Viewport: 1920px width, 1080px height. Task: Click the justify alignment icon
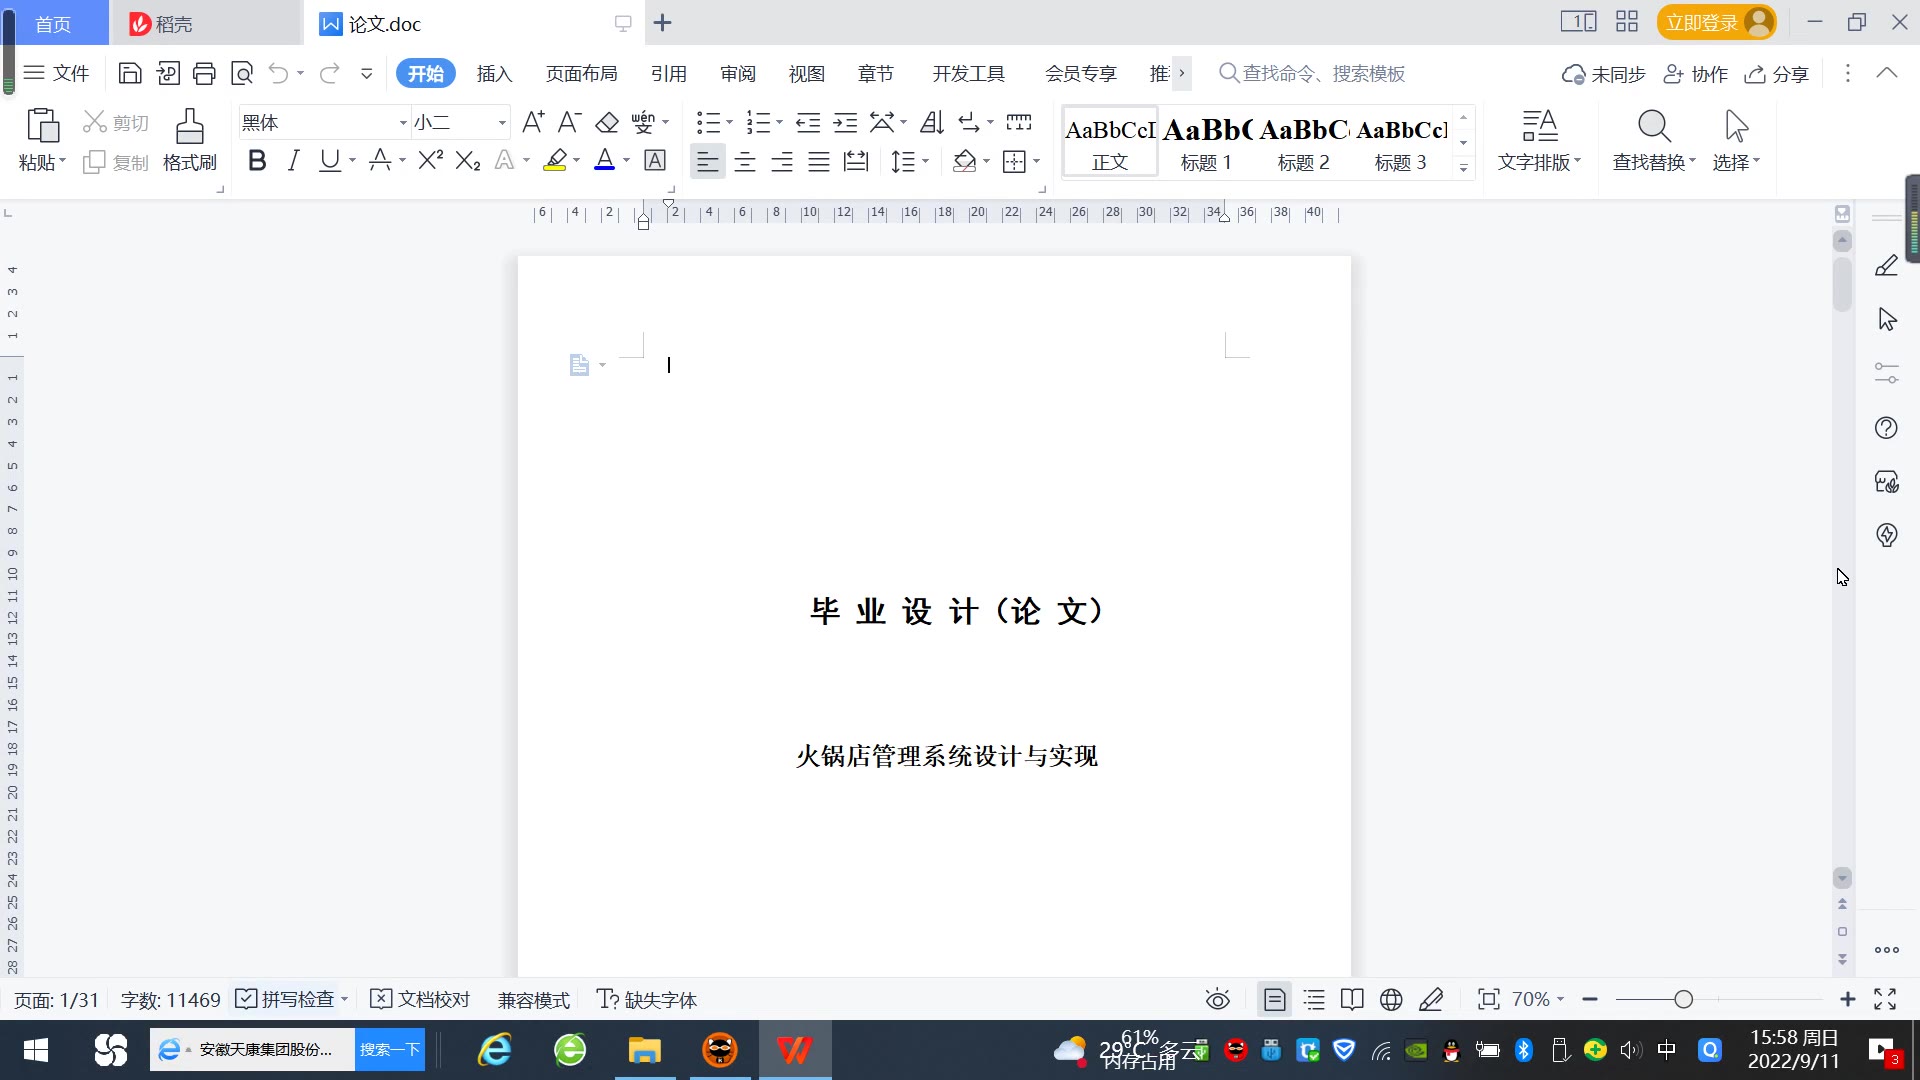[x=818, y=161]
